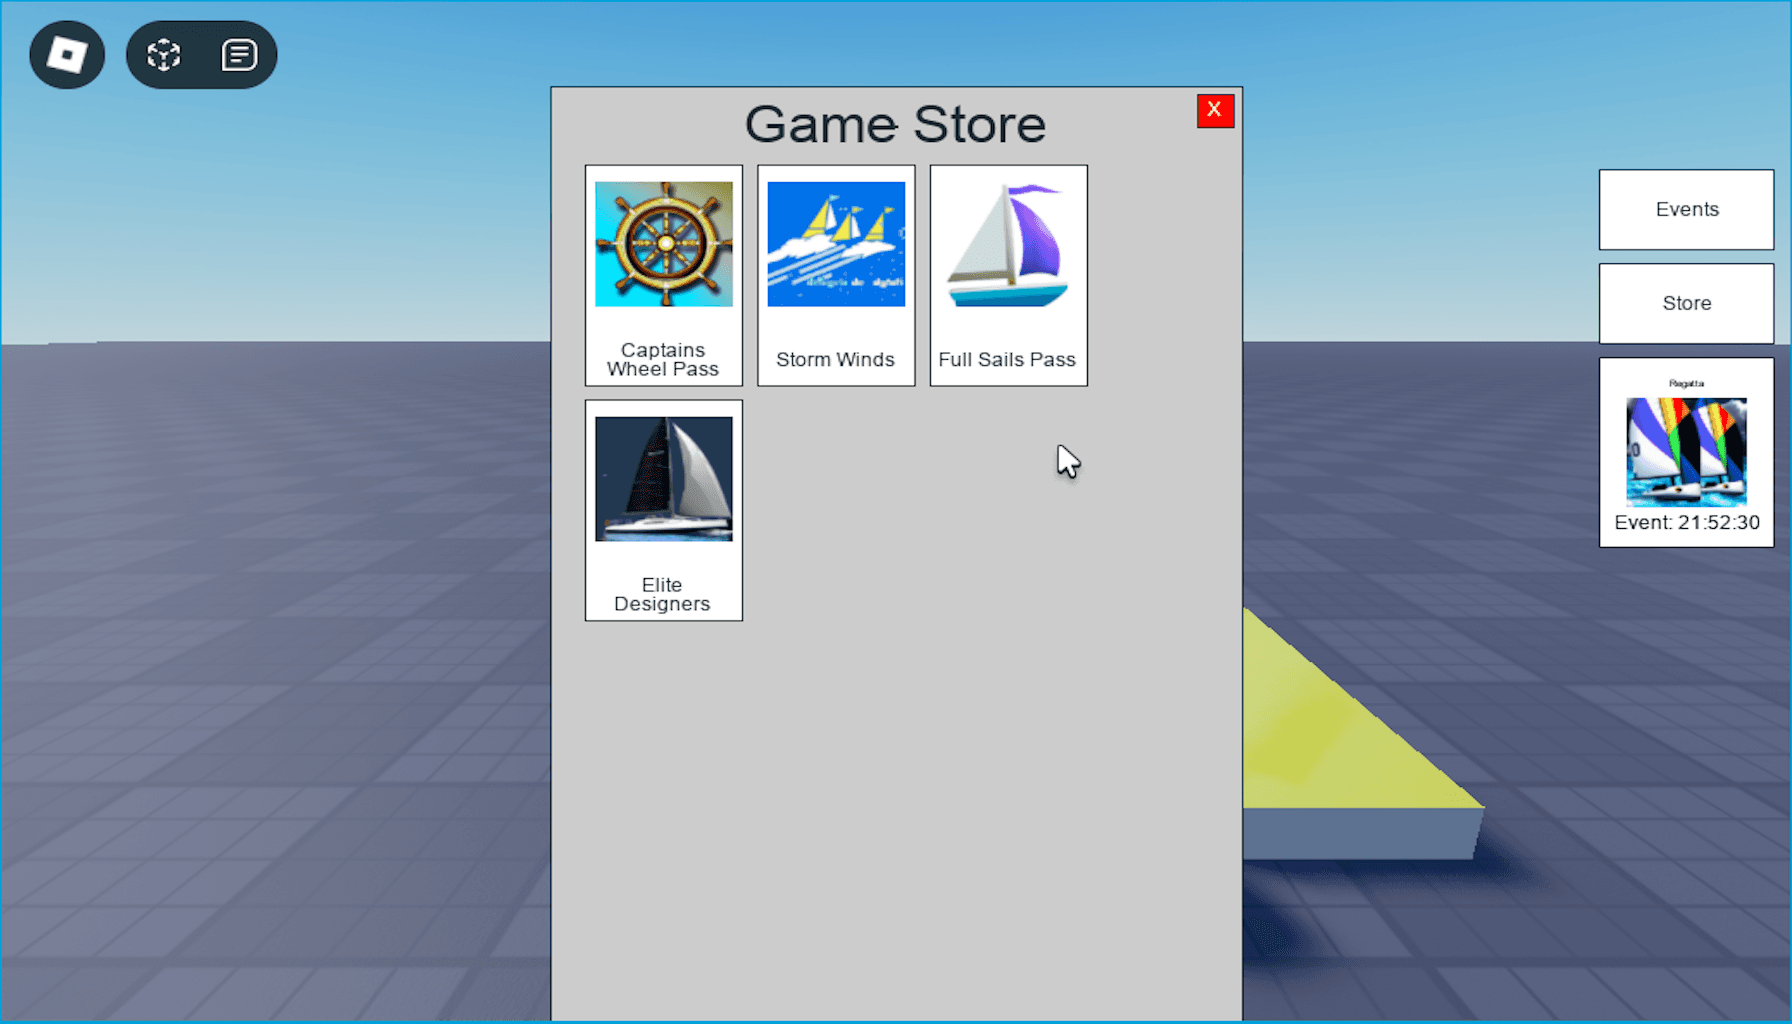Toggle the chat window icon

click(239, 55)
